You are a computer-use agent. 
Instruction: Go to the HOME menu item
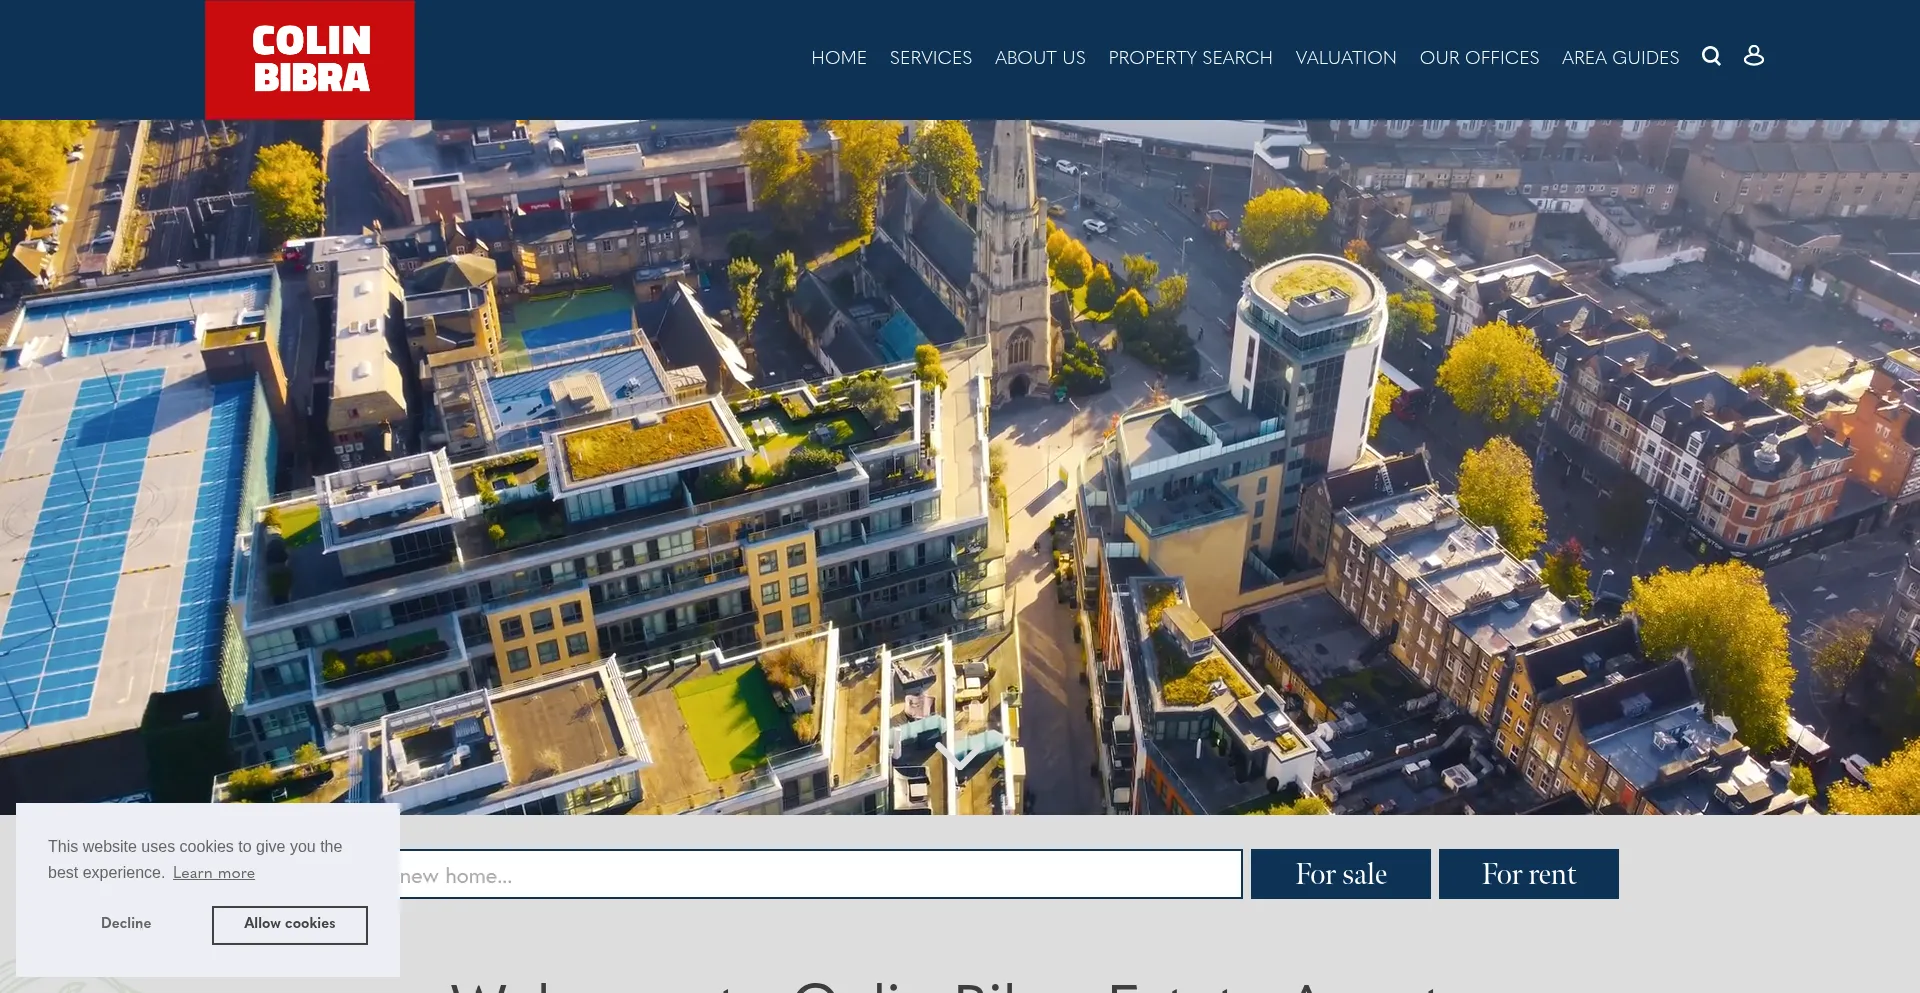pos(838,58)
